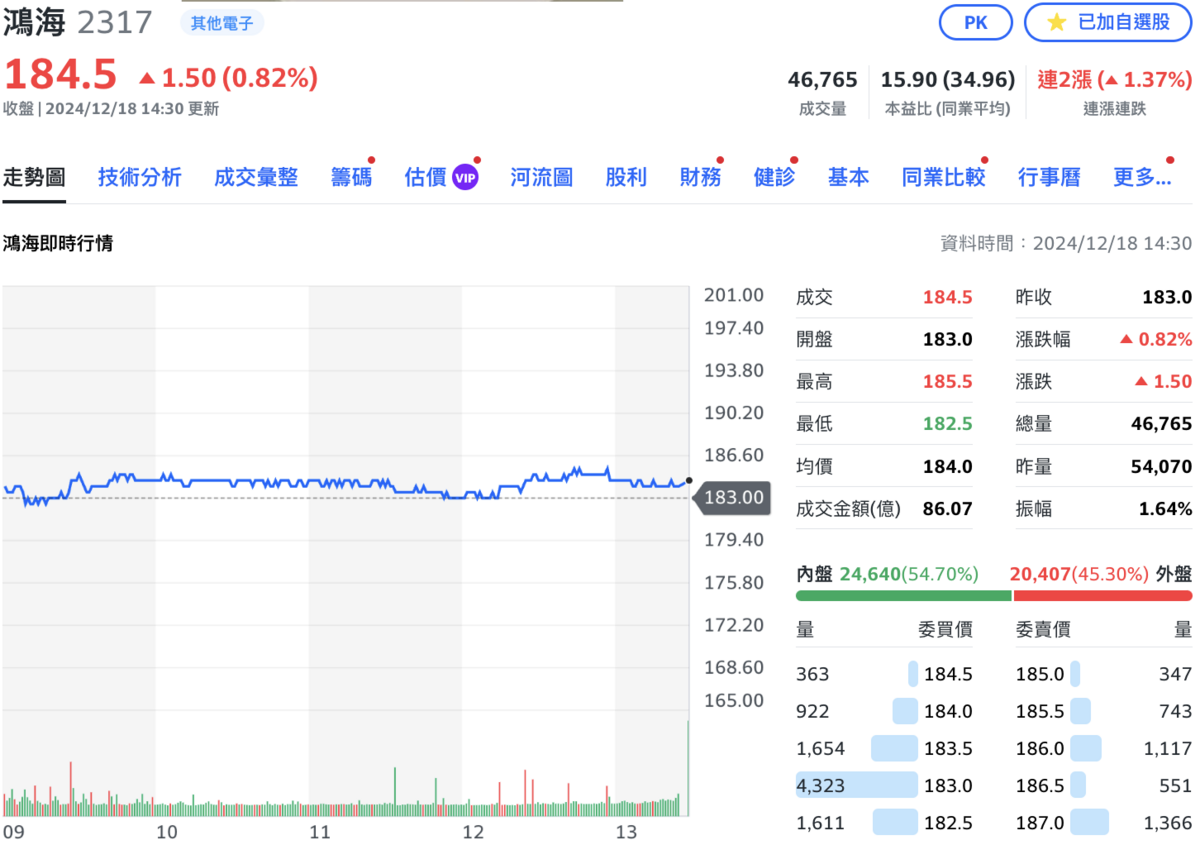Screen dimensions: 1200x845
Task: Switch to the 籌碼 tab
Action: point(351,178)
